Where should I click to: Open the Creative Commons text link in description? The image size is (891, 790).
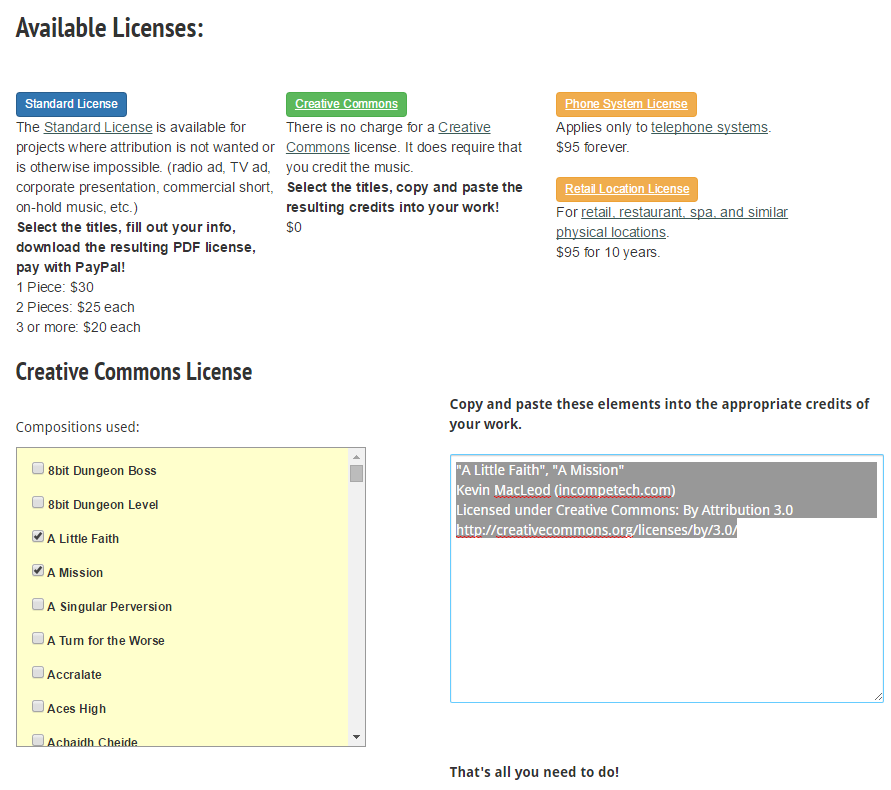tap(464, 127)
